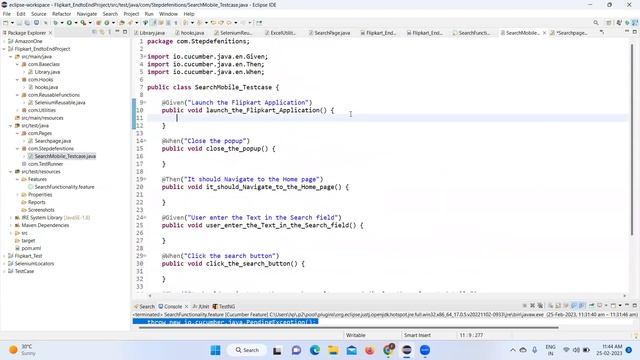Minimize the Console view panel
Screen dimensions: 640x360
[627, 305]
